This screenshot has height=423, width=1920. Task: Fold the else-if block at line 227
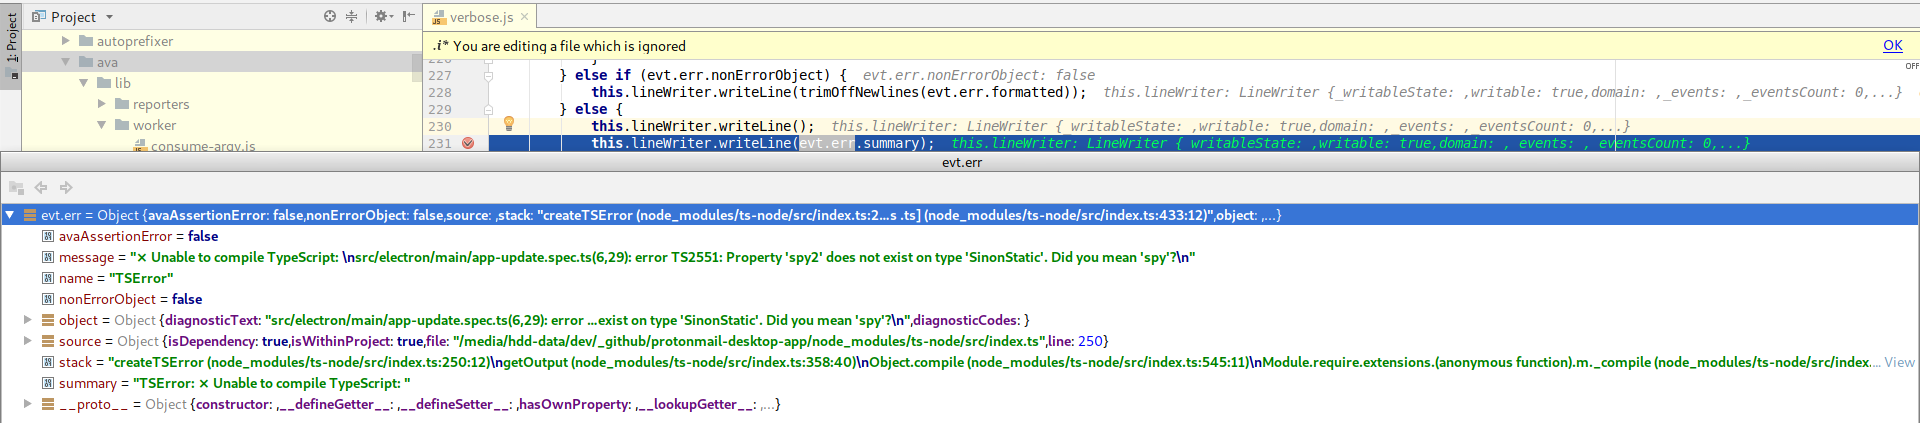tap(488, 75)
